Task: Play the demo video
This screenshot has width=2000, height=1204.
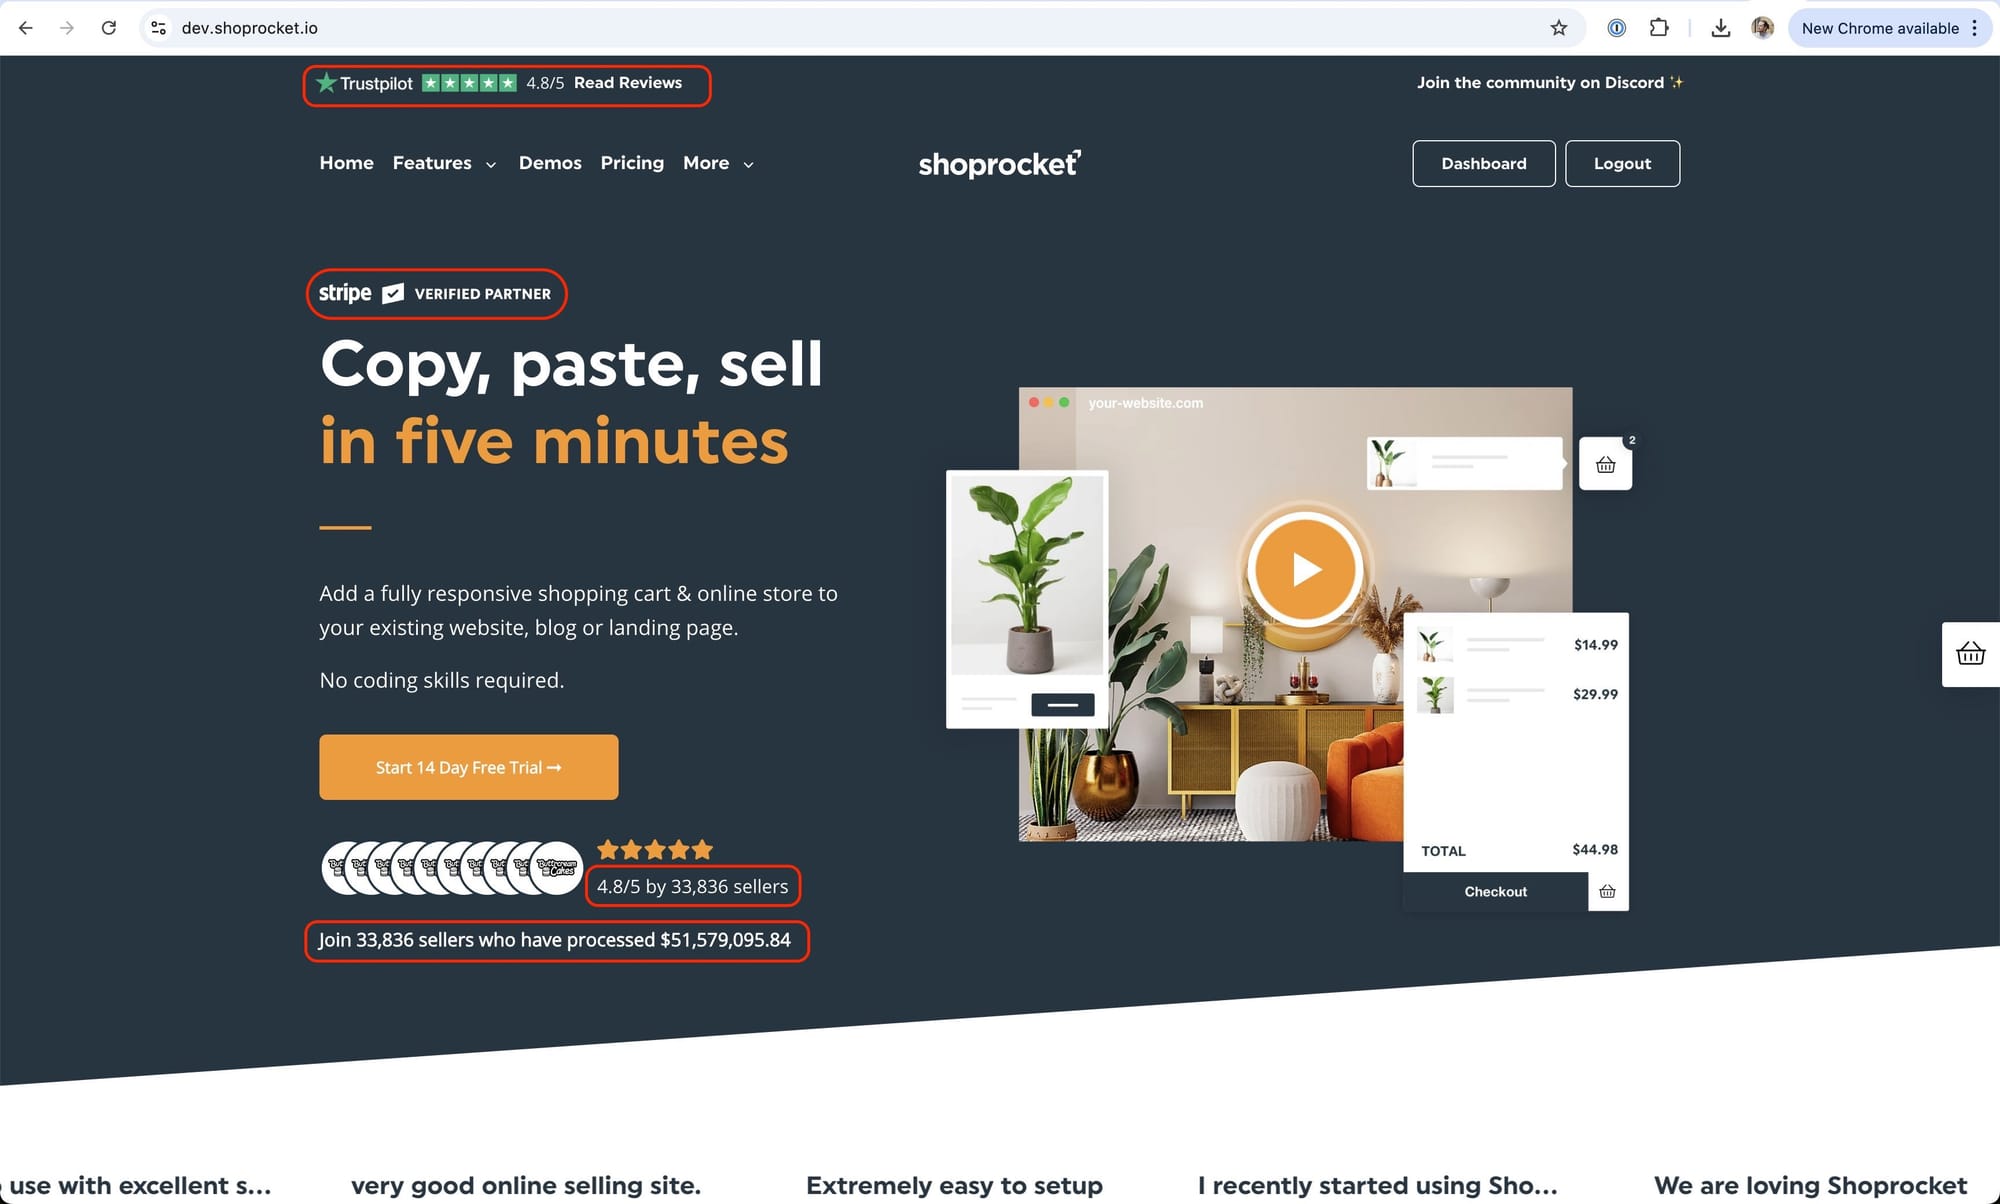Action: coord(1304,569)
